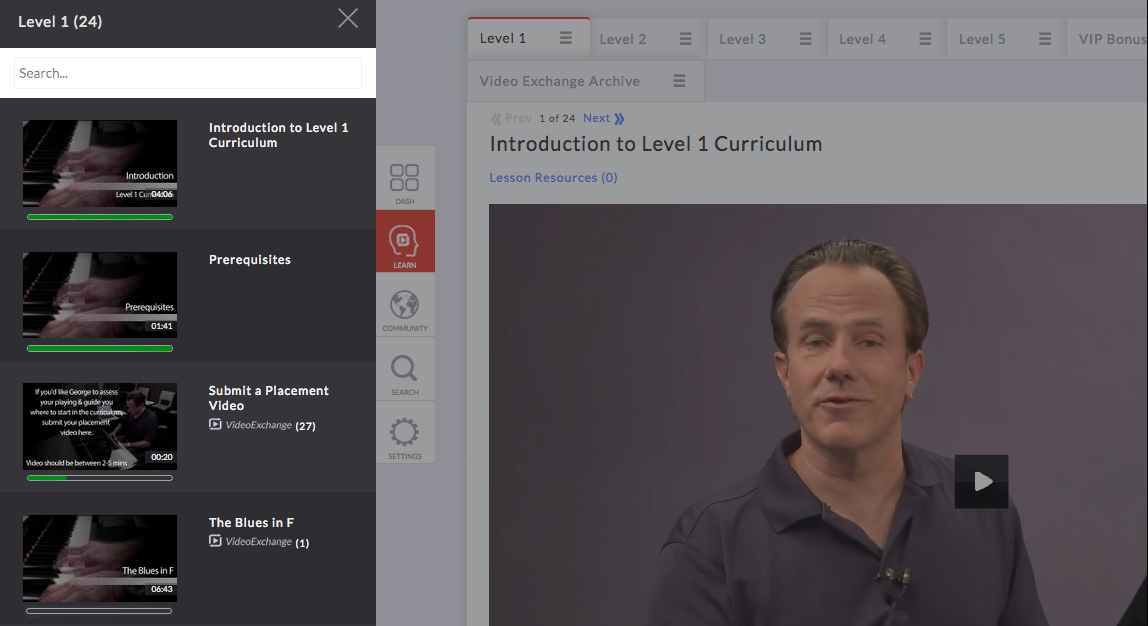The width and height of the screenshot is (1148, 626).
Task: Click the progress bar under Submit a Placement Video
Action: [x=100, y=478]
